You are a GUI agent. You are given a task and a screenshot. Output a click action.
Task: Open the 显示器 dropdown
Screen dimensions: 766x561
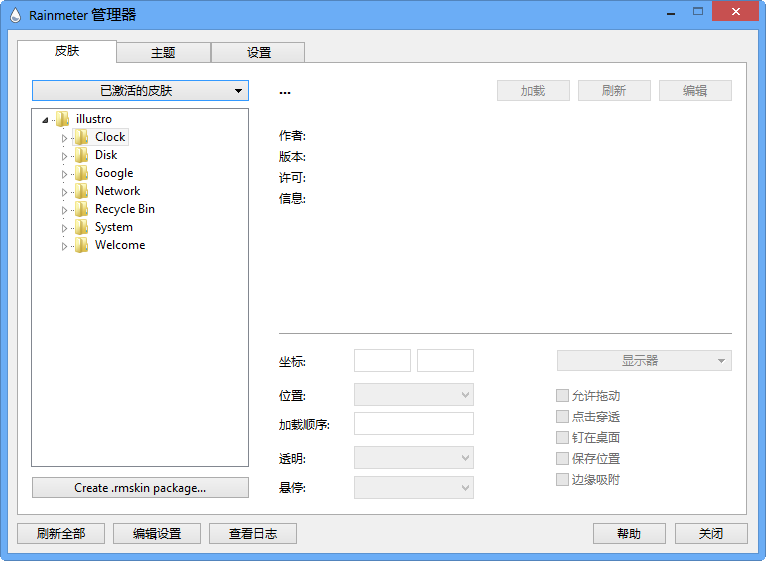click(x=644, y=361)
